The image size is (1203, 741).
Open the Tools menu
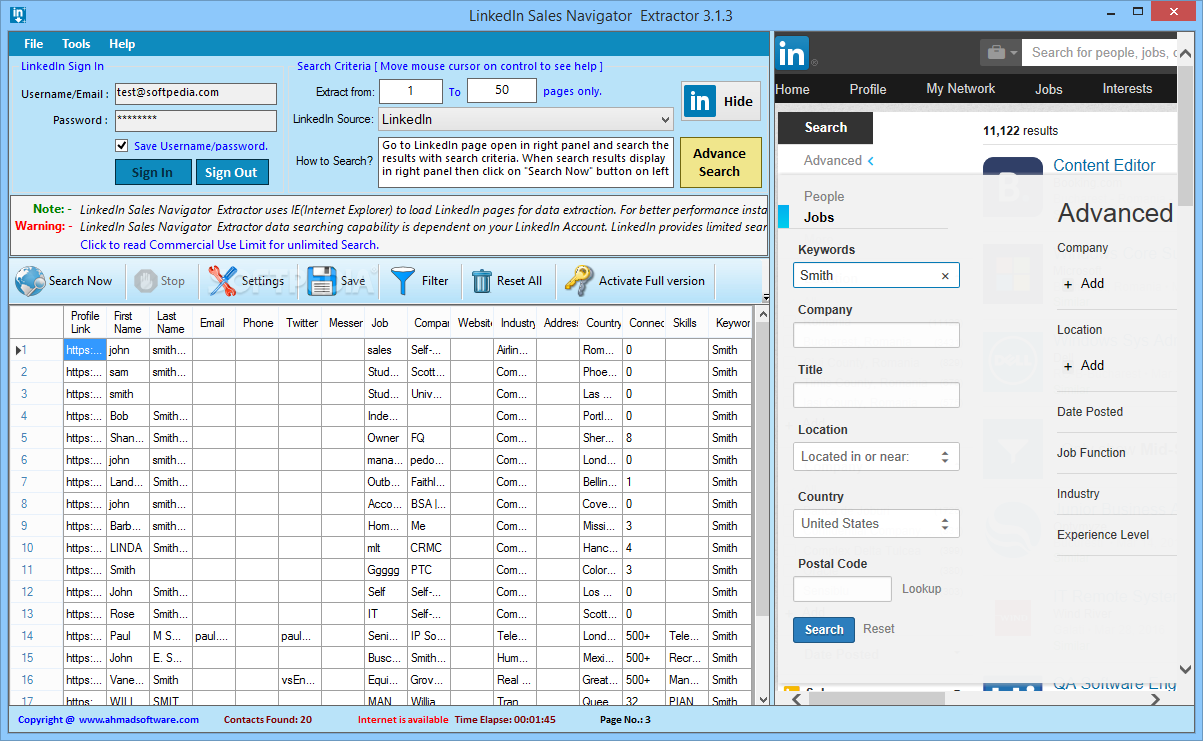[x=76, y=44]
